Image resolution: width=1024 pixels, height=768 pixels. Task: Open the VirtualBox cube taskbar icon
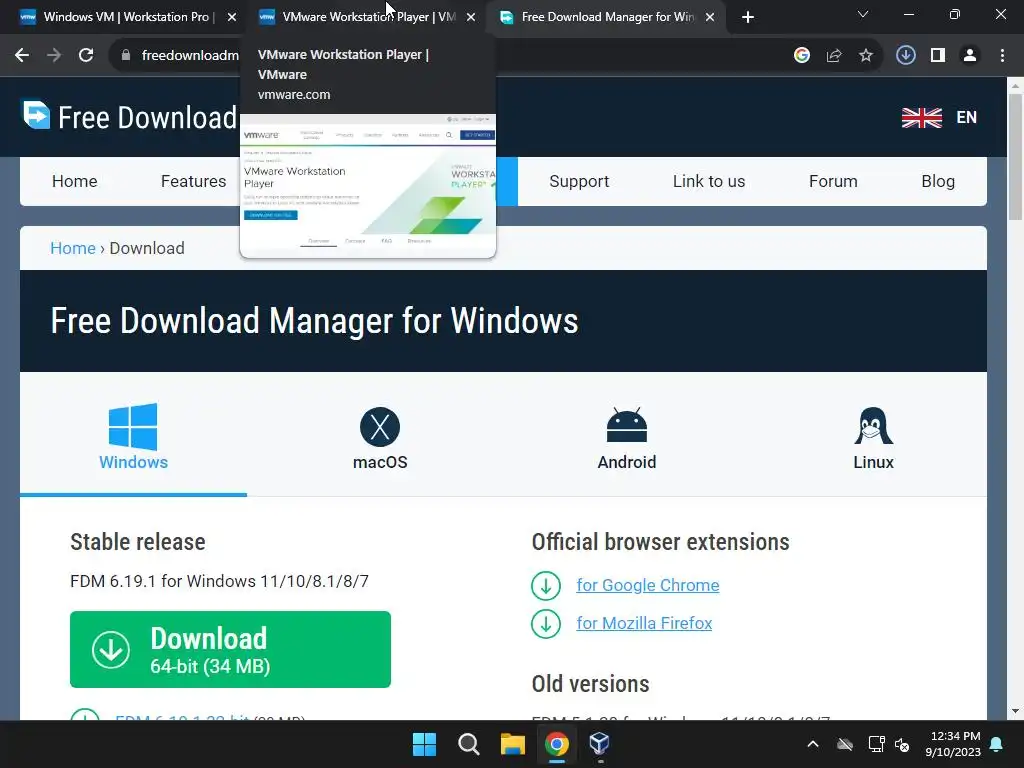pyautogui.click(x=600, y=743)
